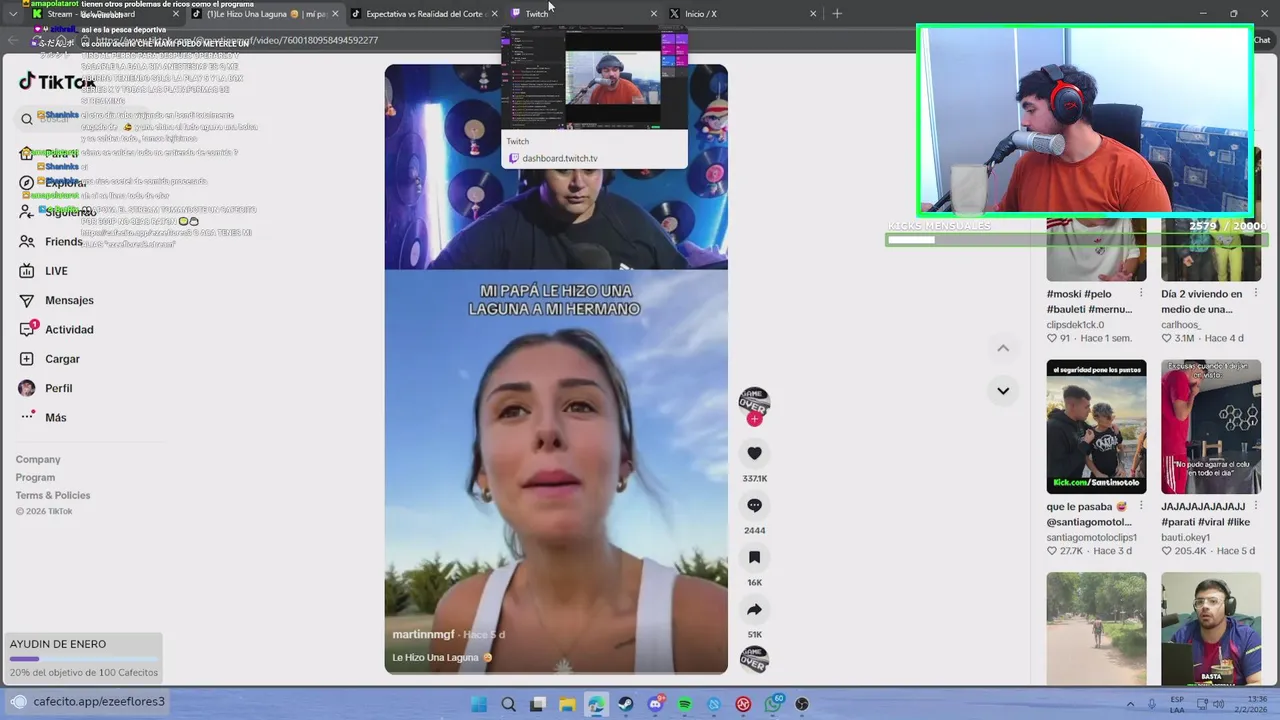Go to next video with down chevron
This screenshot has height=720, width=1280.
[x=1003, y=391]
